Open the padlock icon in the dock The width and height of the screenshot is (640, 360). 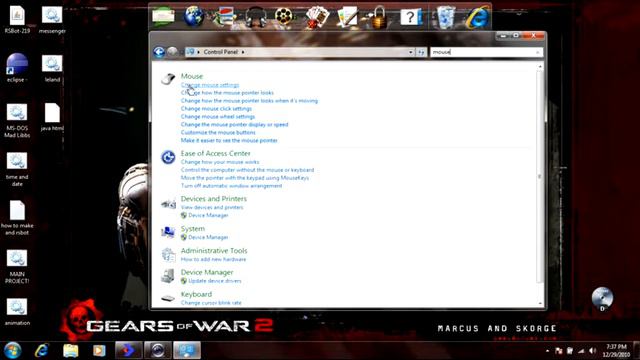378,17
